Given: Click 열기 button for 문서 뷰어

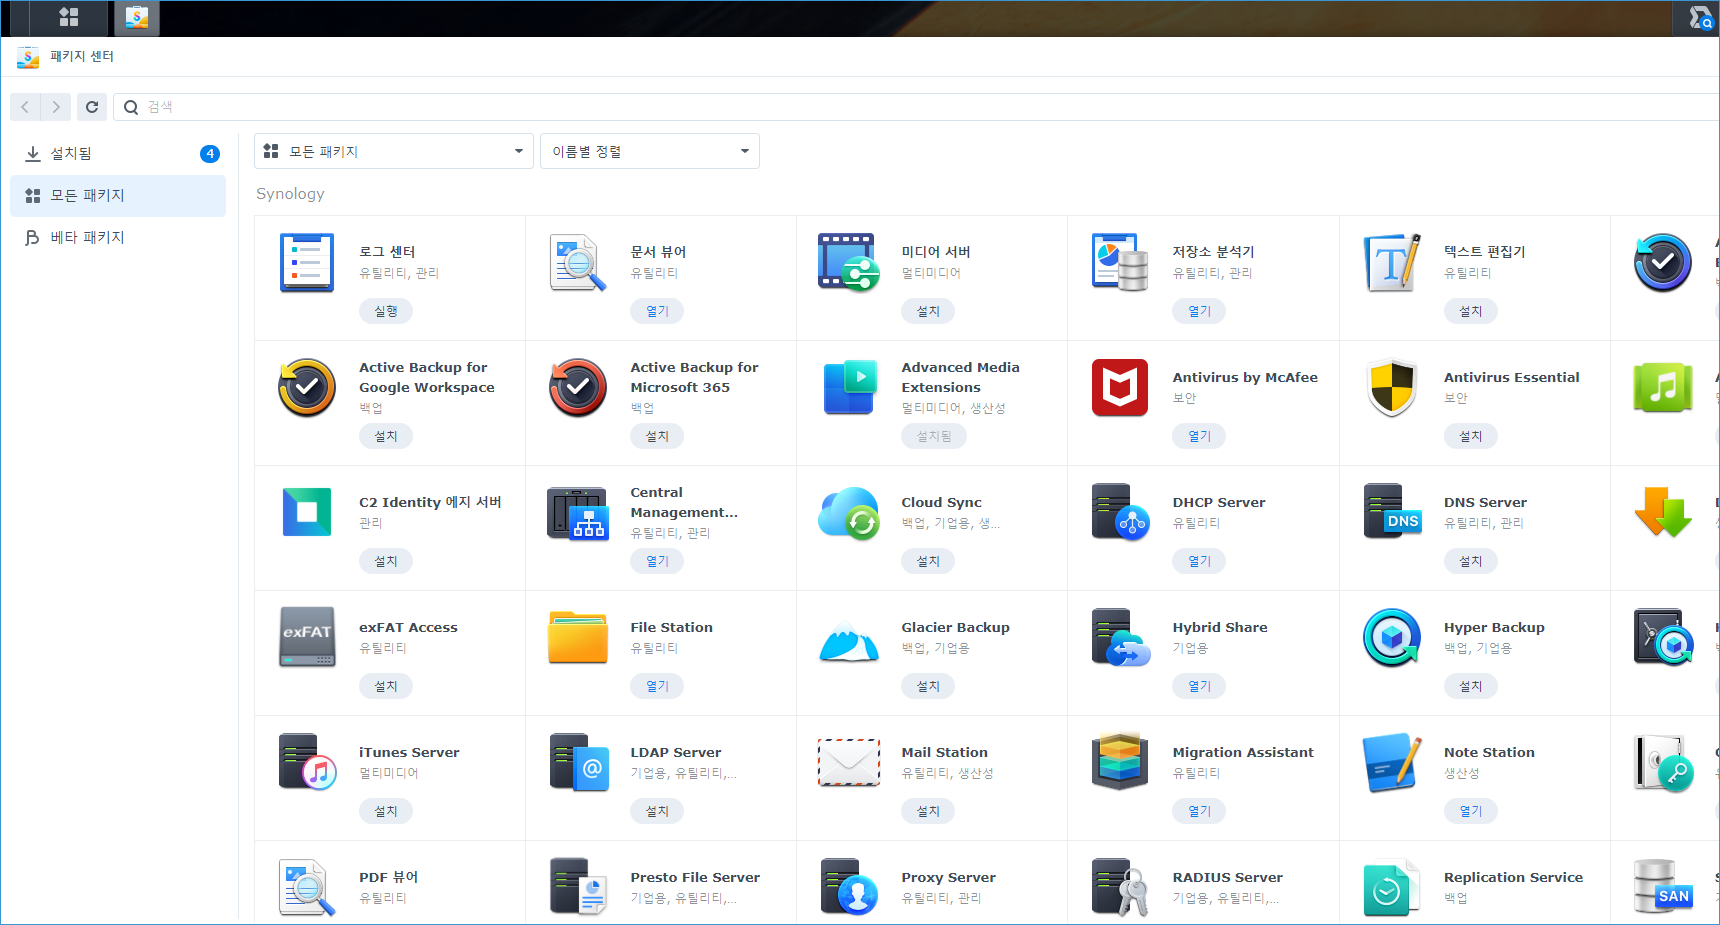Looking at the screenshot, I should pyautogui.click(x=657, y=311).
